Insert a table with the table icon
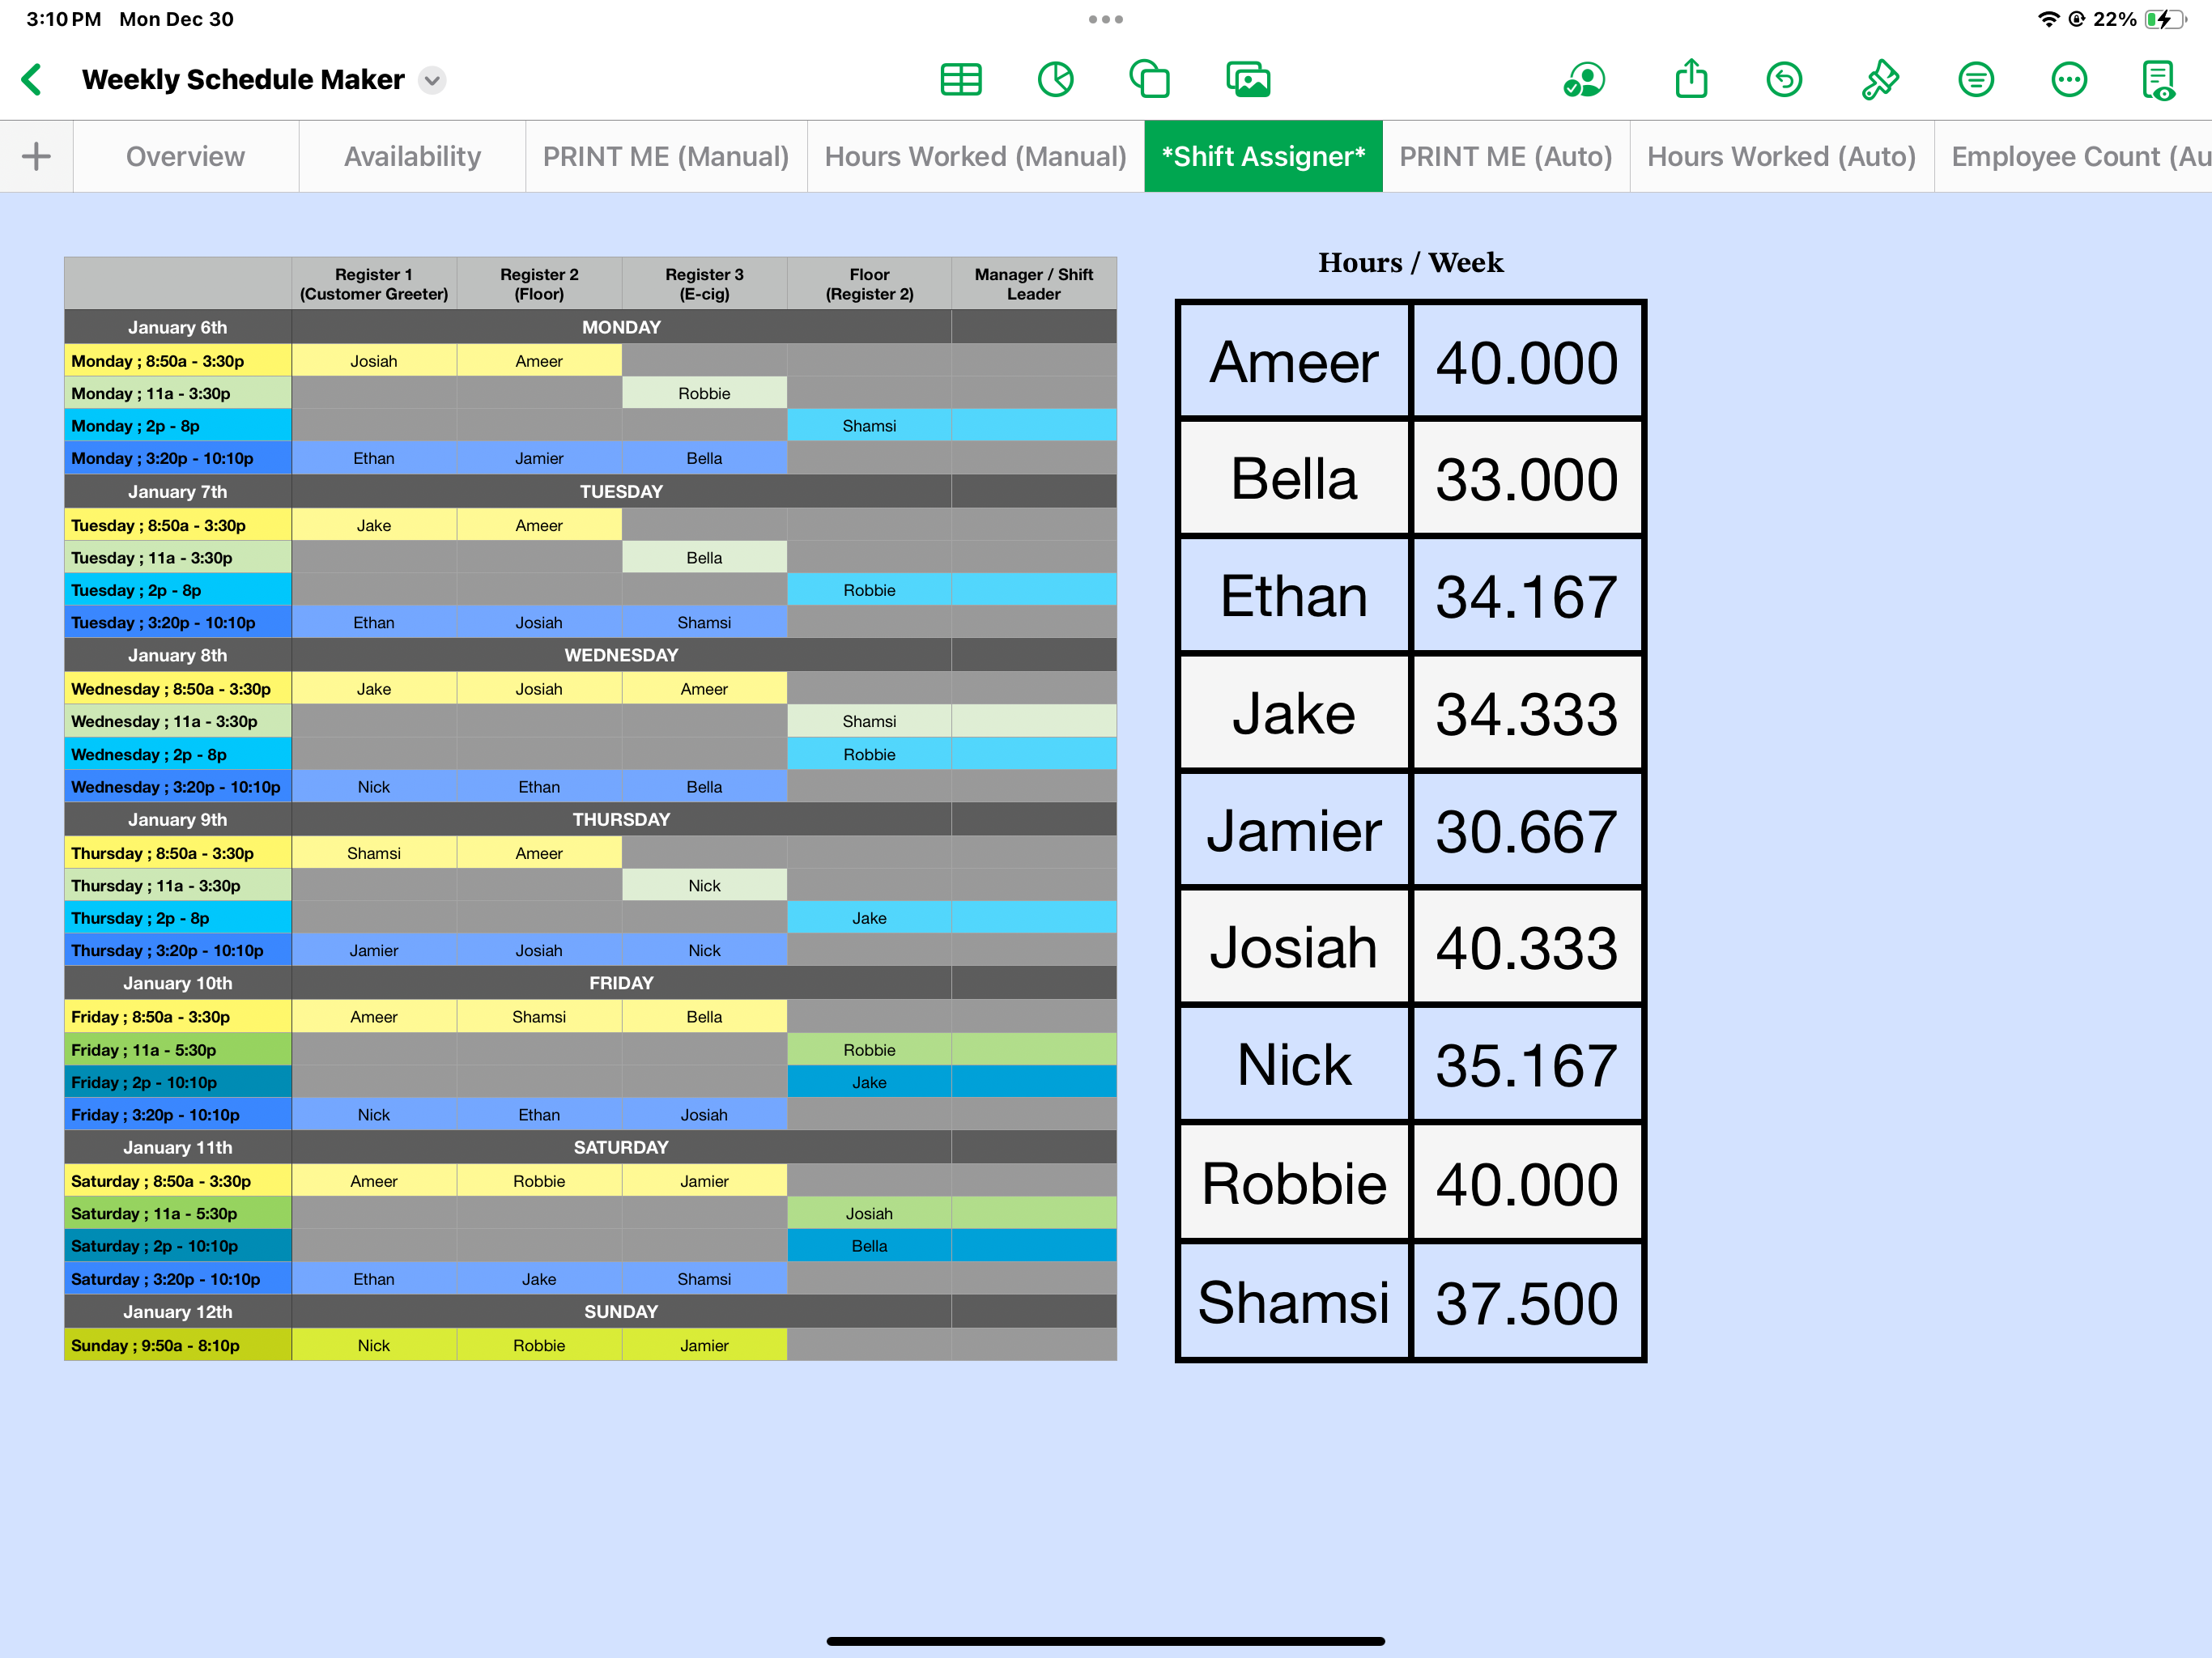 960,79
